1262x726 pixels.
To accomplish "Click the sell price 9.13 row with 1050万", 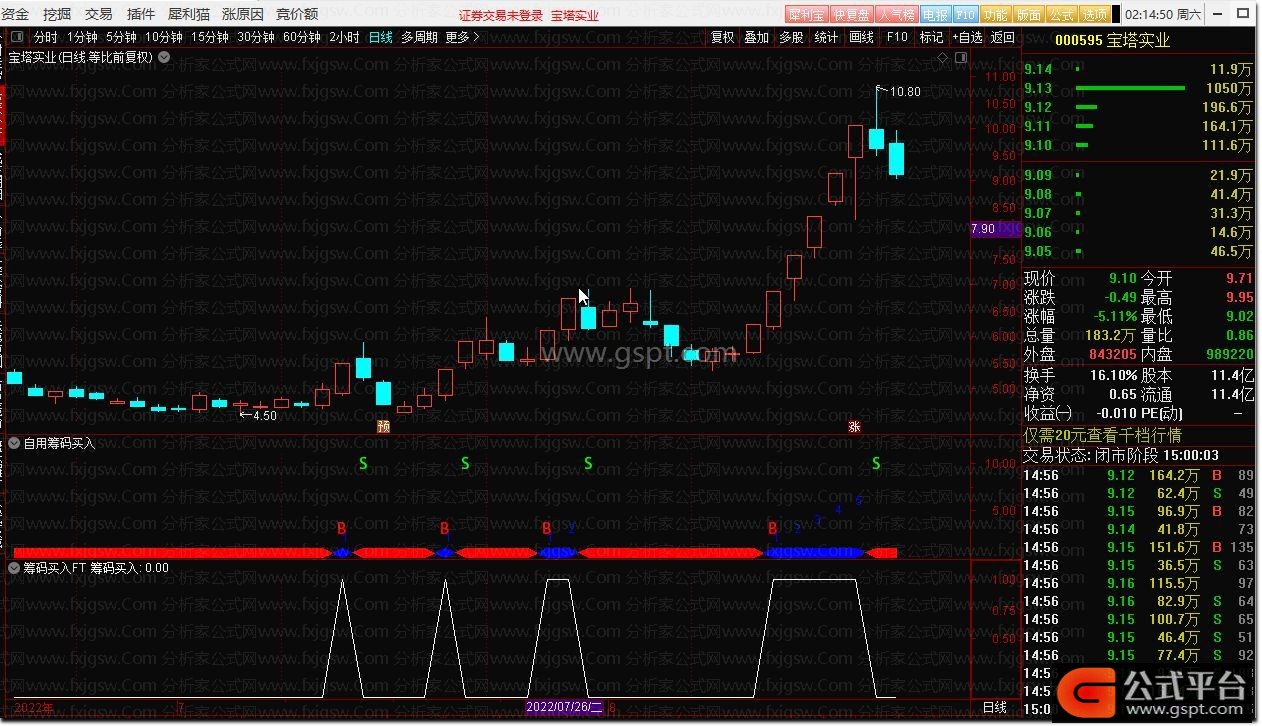I will pos(1139,88).
